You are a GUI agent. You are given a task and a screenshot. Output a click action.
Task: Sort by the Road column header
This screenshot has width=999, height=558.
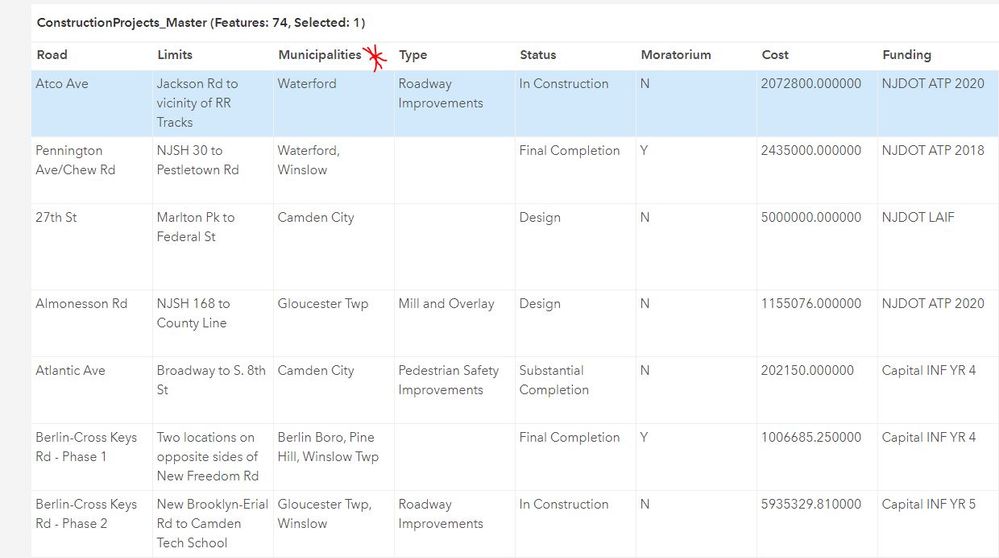(52, 55)
